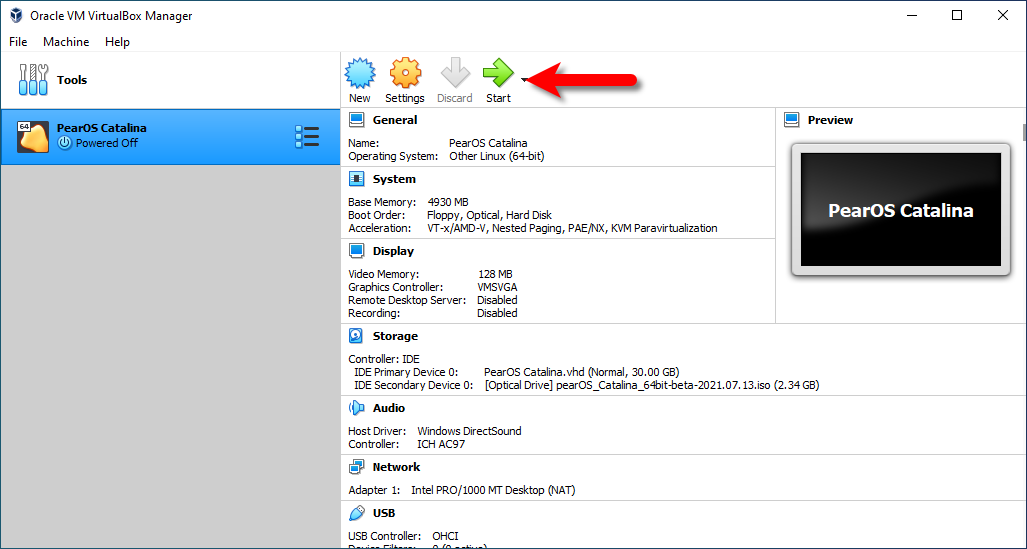Image resolution: width=1027 pixels, height=549 pixels.
Task: Open the System settings heading link
Action: click(x=394, y=179)
